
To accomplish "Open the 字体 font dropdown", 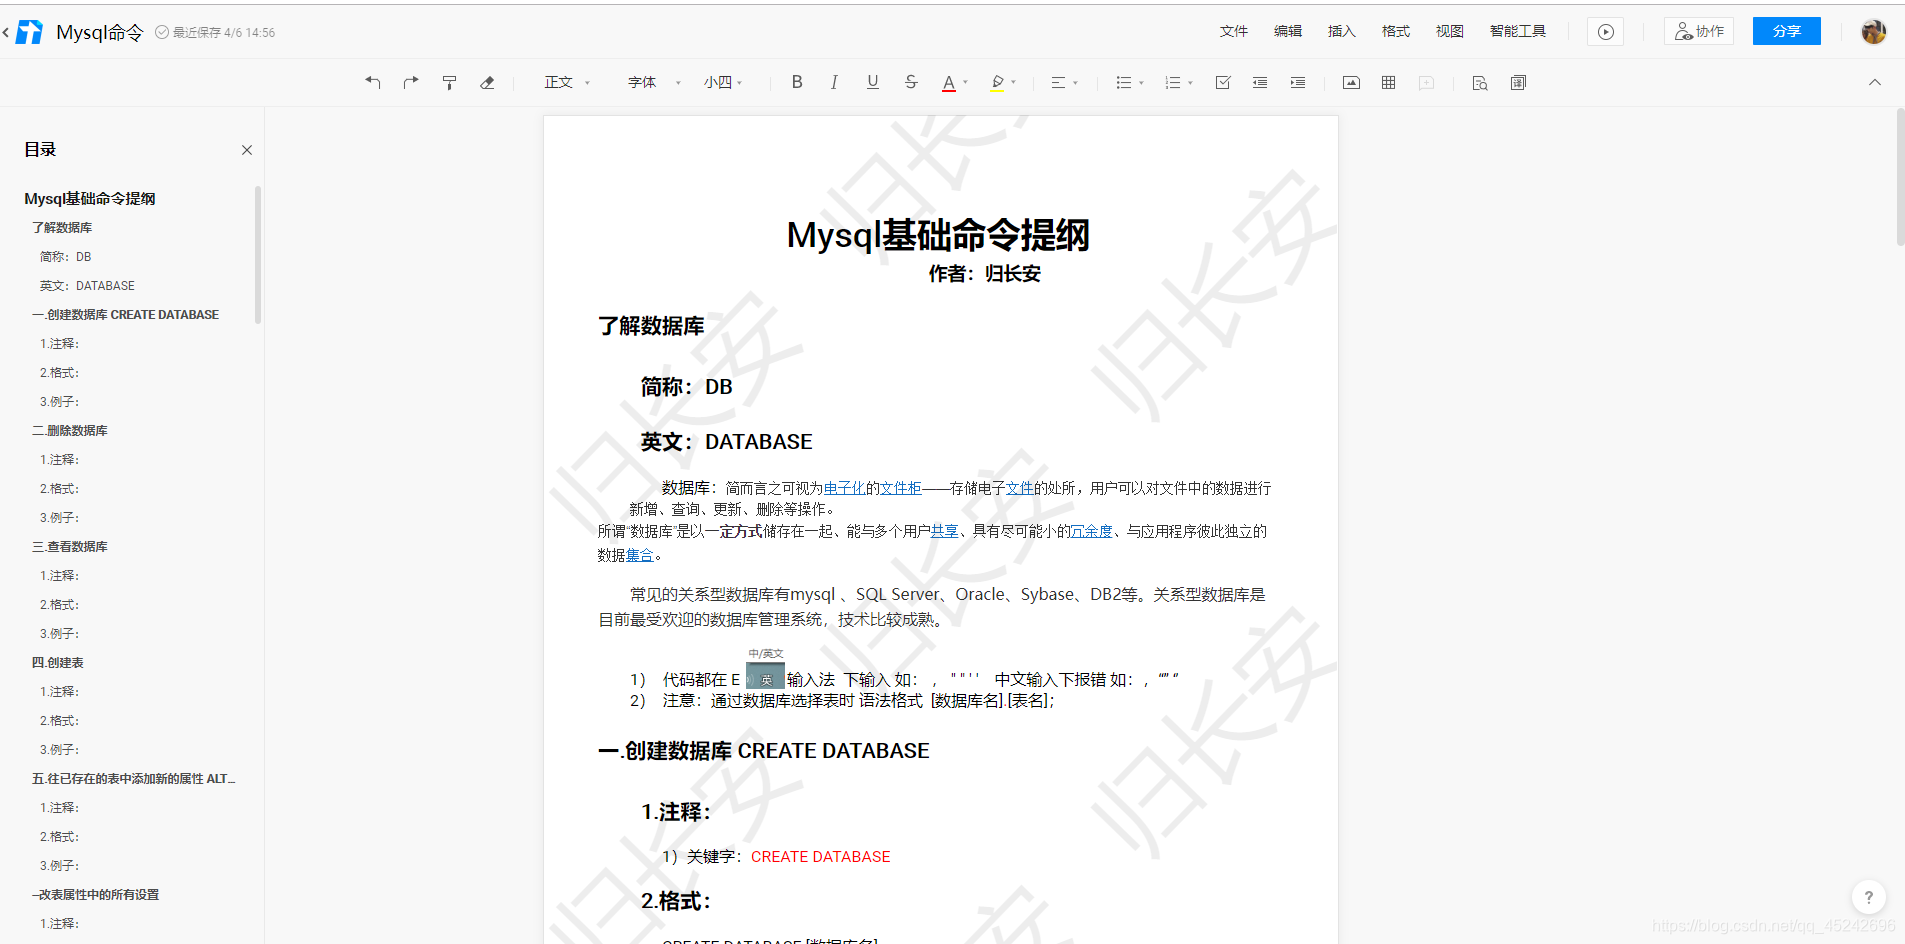I will click(x=654, y=83).
